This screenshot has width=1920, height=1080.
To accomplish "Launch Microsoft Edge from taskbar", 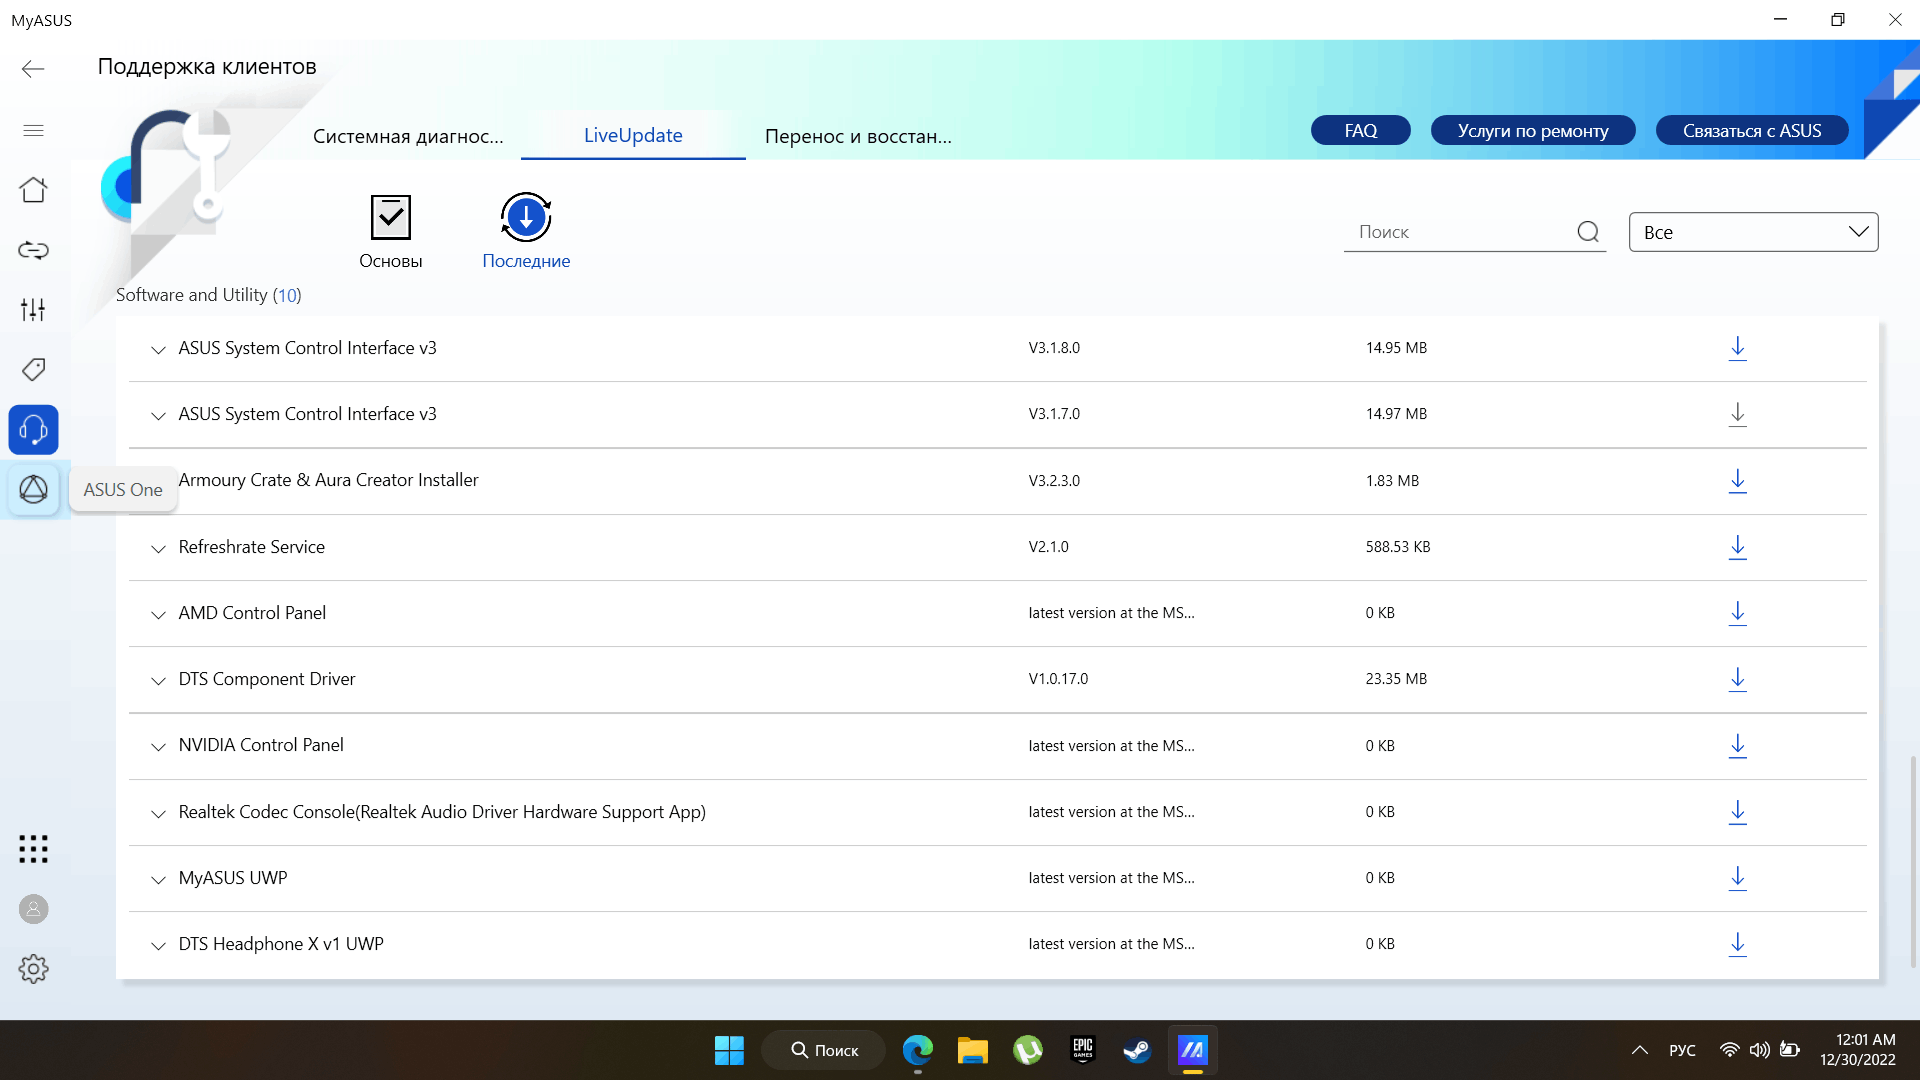I will (918, 1050).
